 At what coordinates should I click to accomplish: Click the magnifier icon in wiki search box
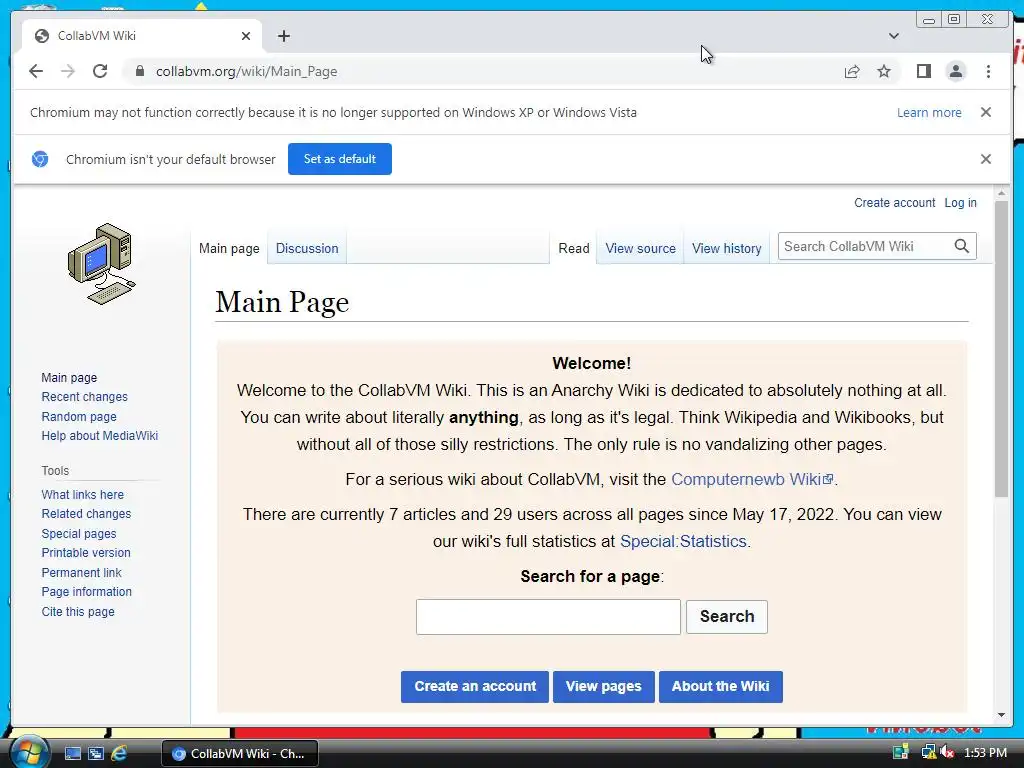click(961, 246)
